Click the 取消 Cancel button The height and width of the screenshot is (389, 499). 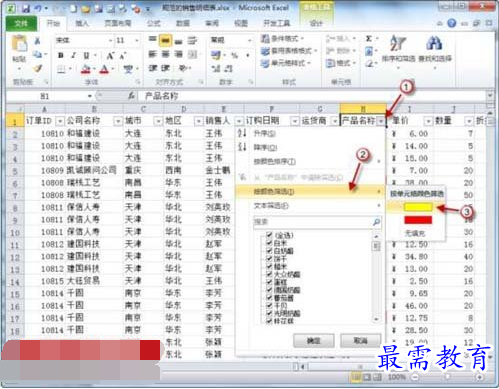pyautogui.click(x=360, y=341)
